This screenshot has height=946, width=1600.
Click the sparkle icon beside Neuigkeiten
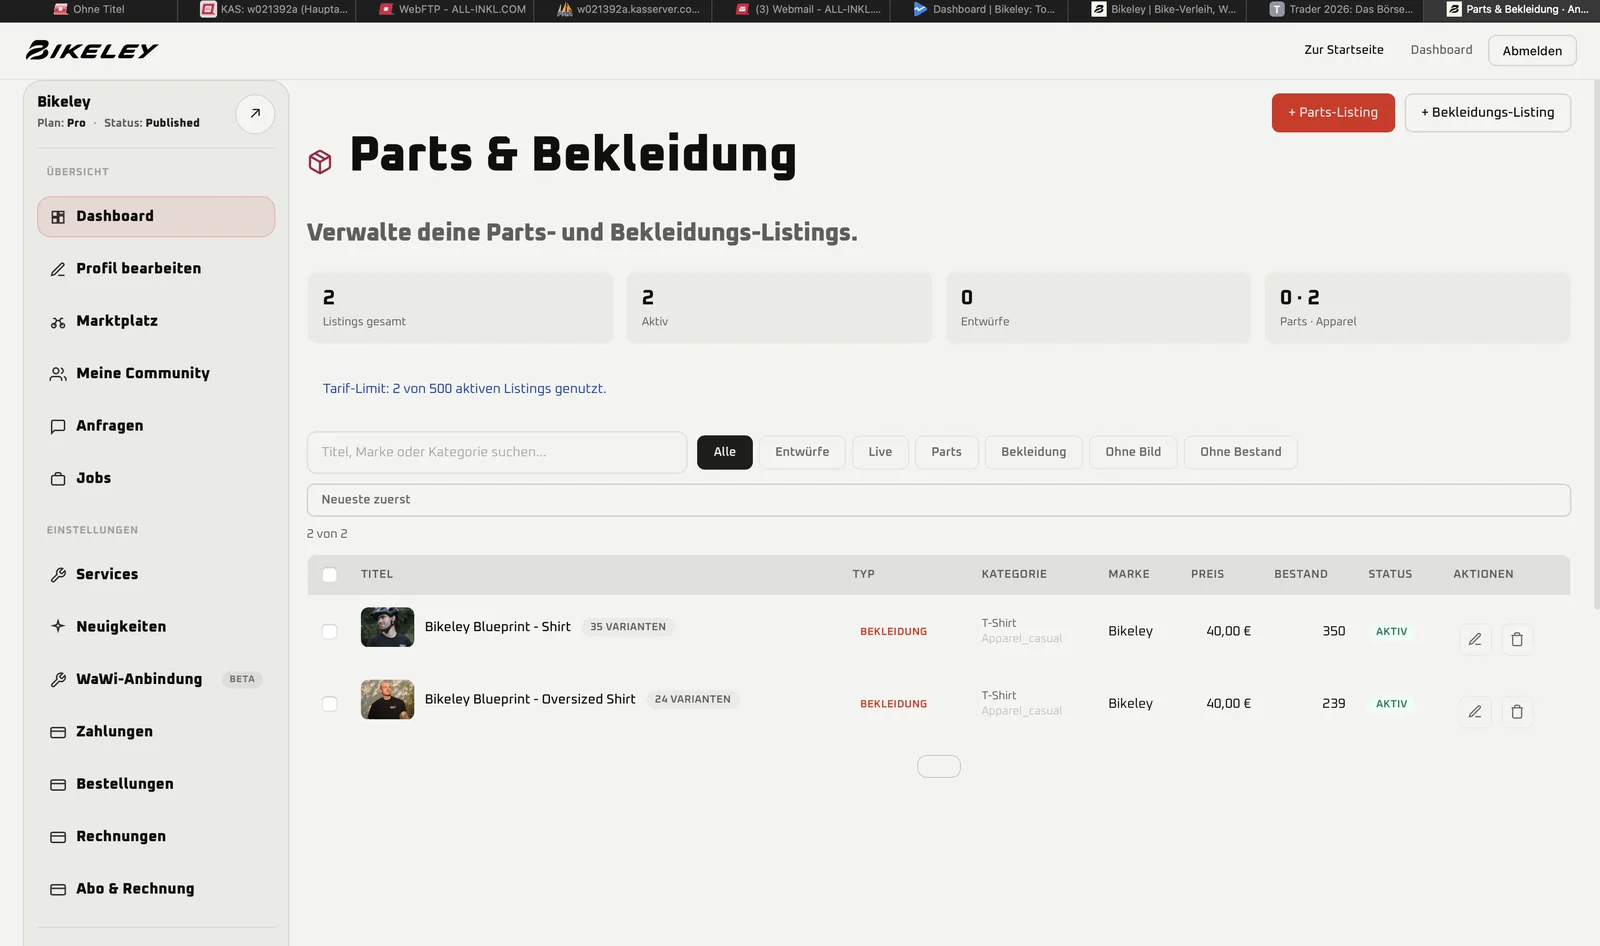point(58,626)
